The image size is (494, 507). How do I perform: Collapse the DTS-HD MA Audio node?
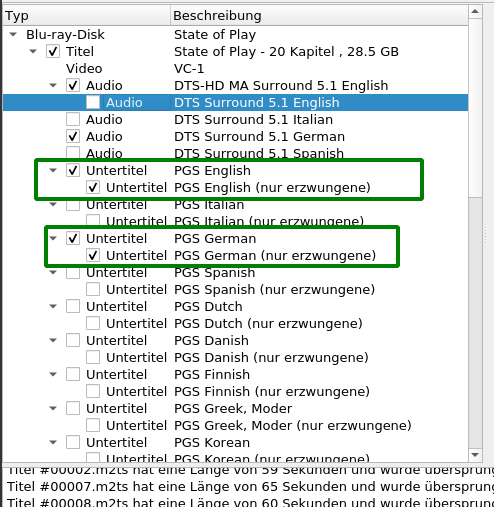pyautogui.click(x=53, y=85)
